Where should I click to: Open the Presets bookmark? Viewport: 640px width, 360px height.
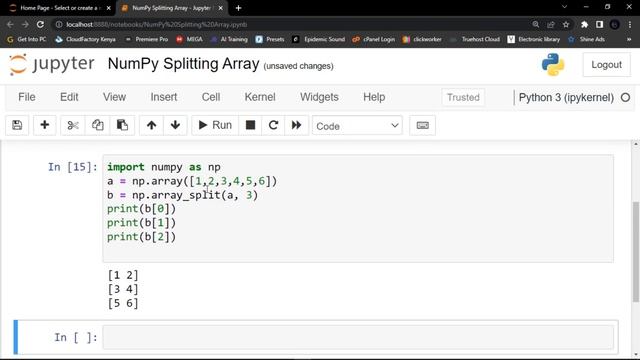270,39
